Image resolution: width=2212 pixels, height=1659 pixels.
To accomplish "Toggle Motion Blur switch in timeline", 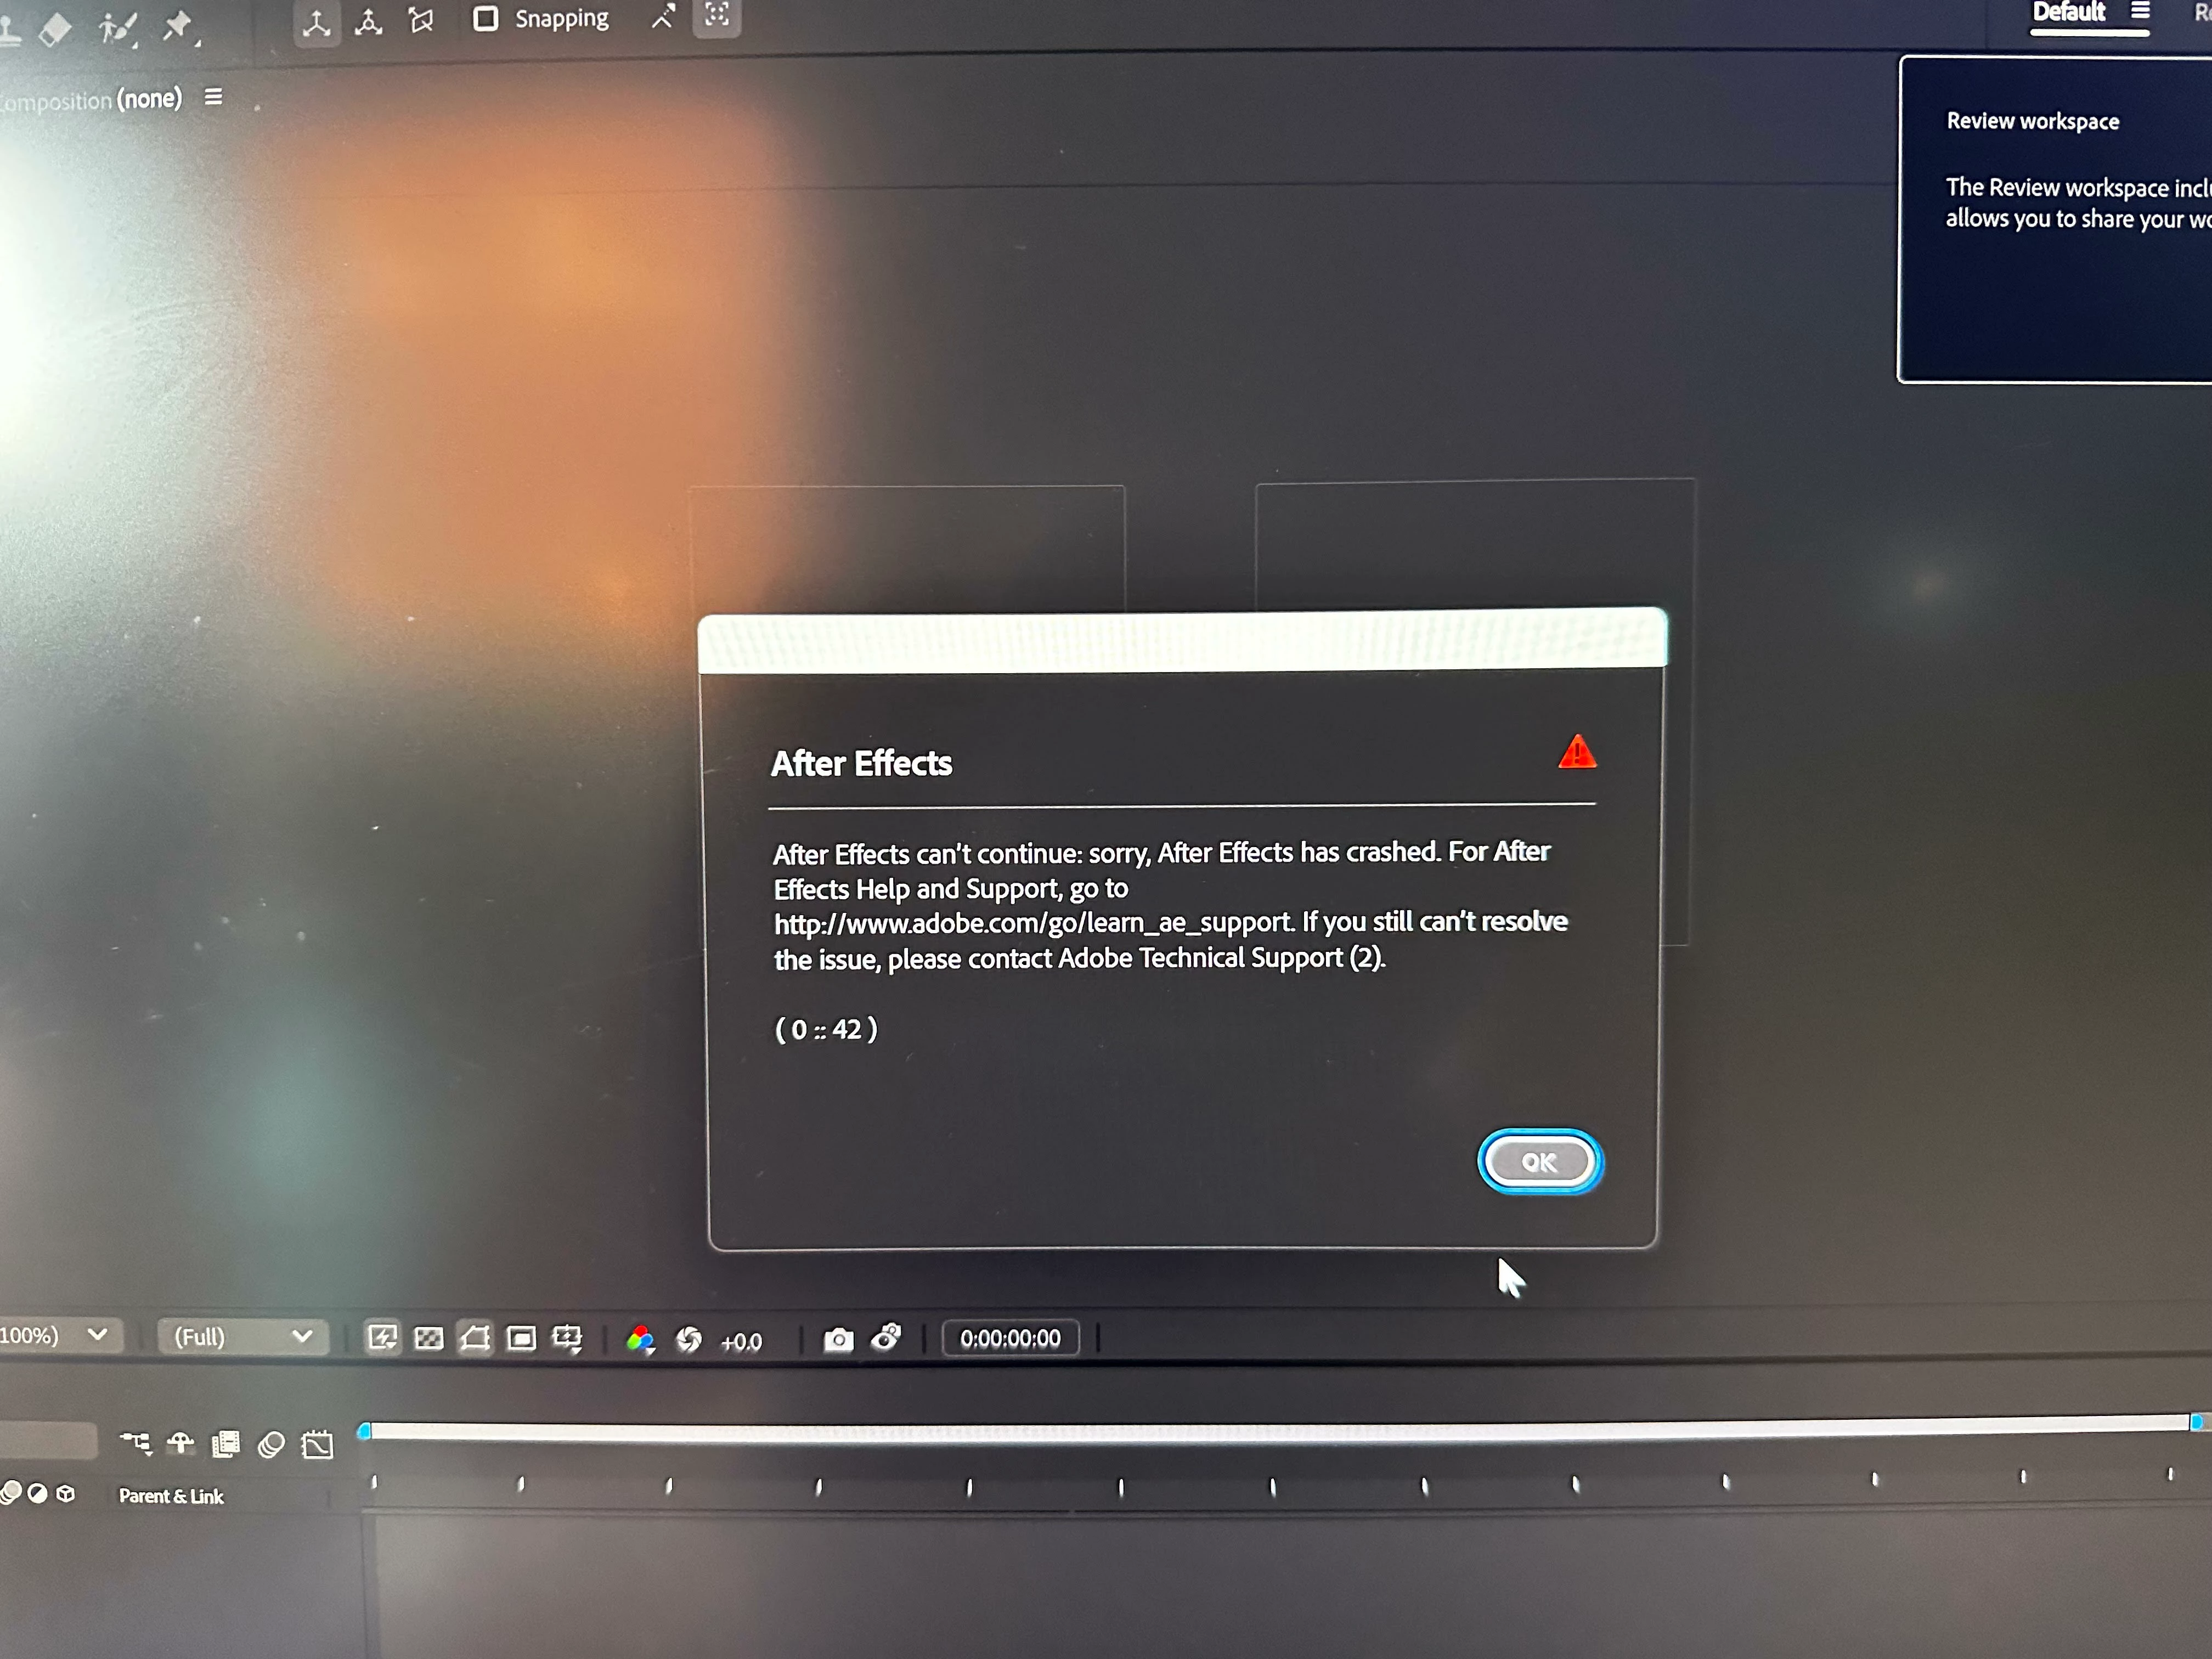I will click(271, 1445).
